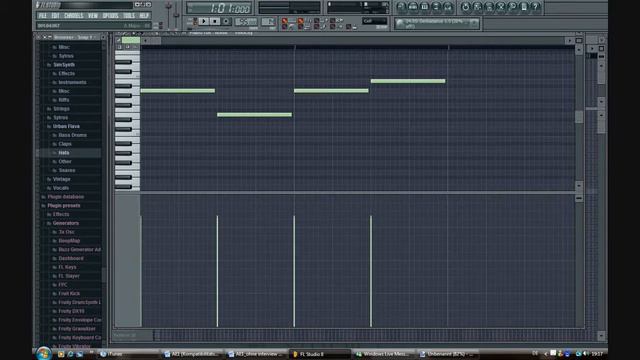Viewport: 640px width, 360px height.
Task: Toggle pattern/song mode switch left of Play
Action: 195,22
